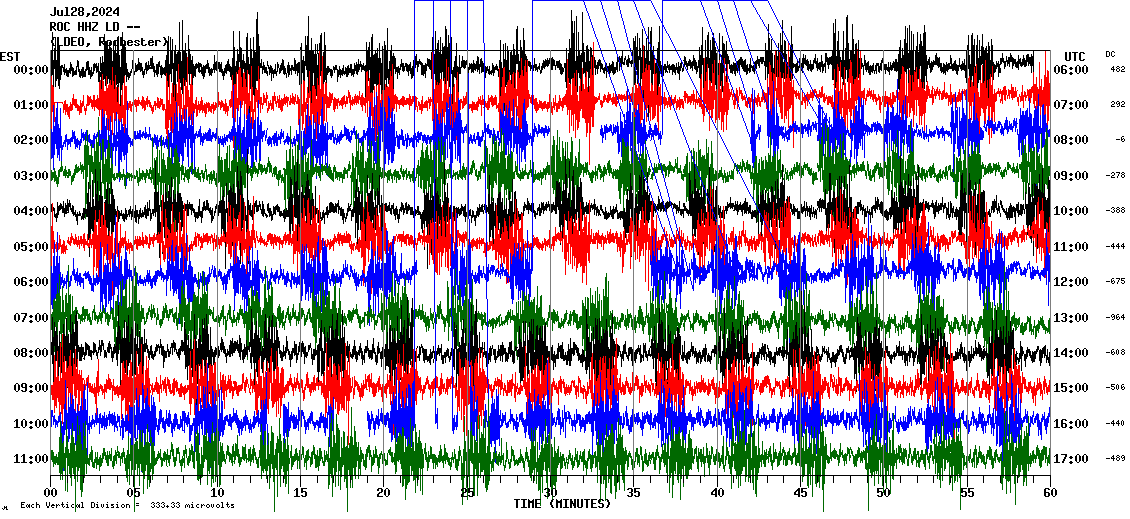Screen dimensions: 1130x519
Task: Click the 17:00 UTC row label
Action: click(1079, 459)
